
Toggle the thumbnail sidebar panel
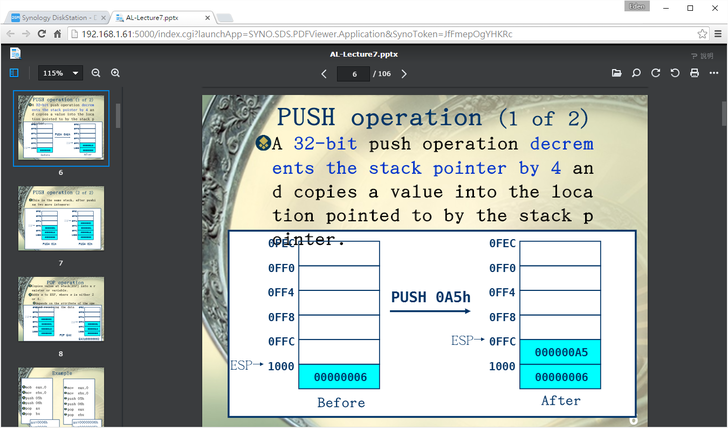[x=14, y=73]
